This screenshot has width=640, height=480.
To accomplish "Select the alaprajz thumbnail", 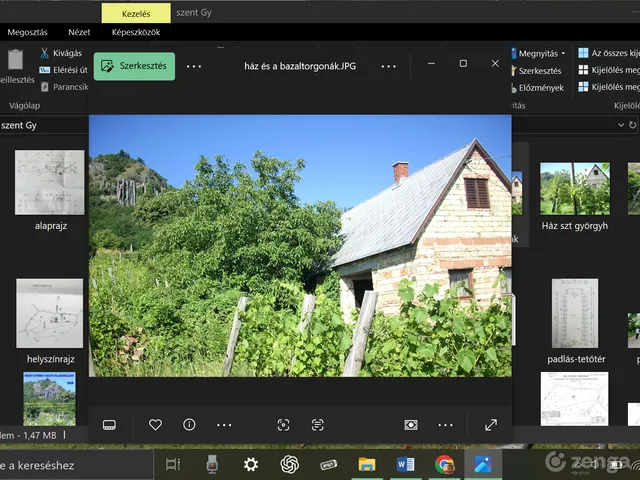I will click(50, 182).
